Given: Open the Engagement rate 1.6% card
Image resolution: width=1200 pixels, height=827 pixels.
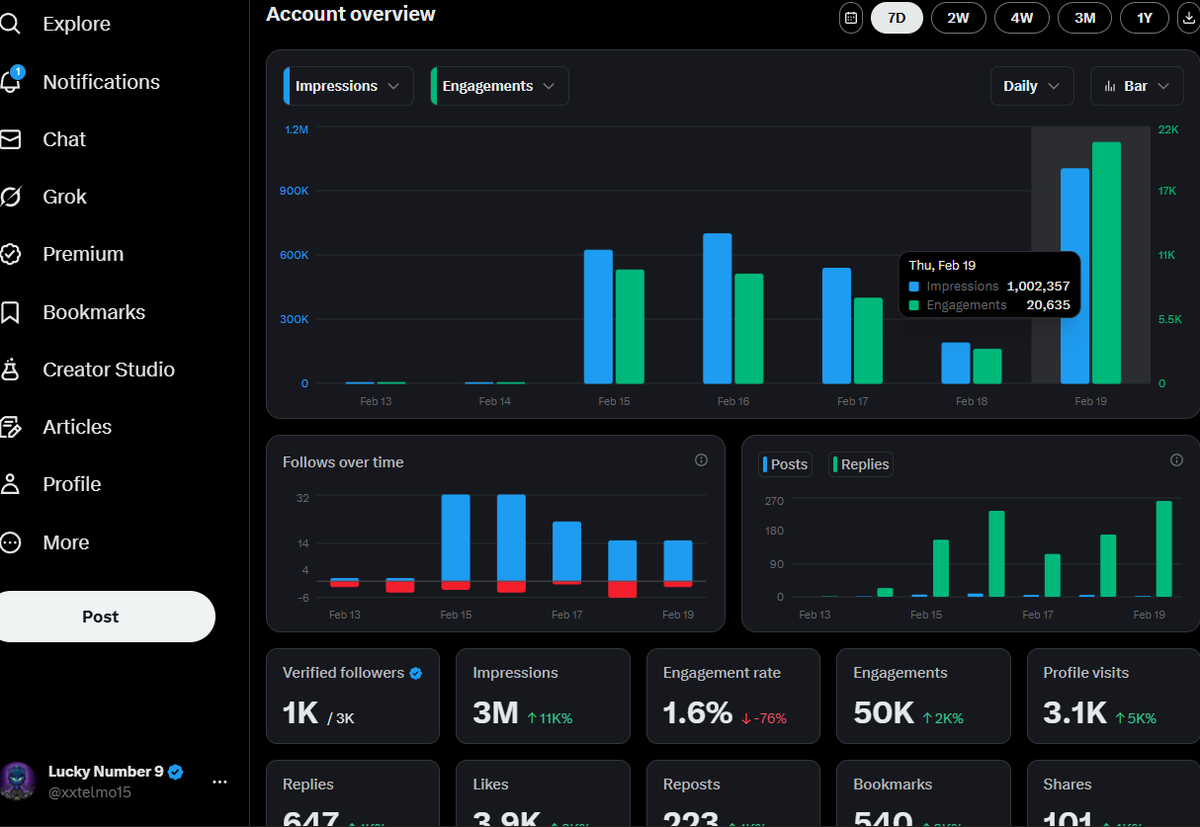Looking at the screenshot, I should point(733,696).
